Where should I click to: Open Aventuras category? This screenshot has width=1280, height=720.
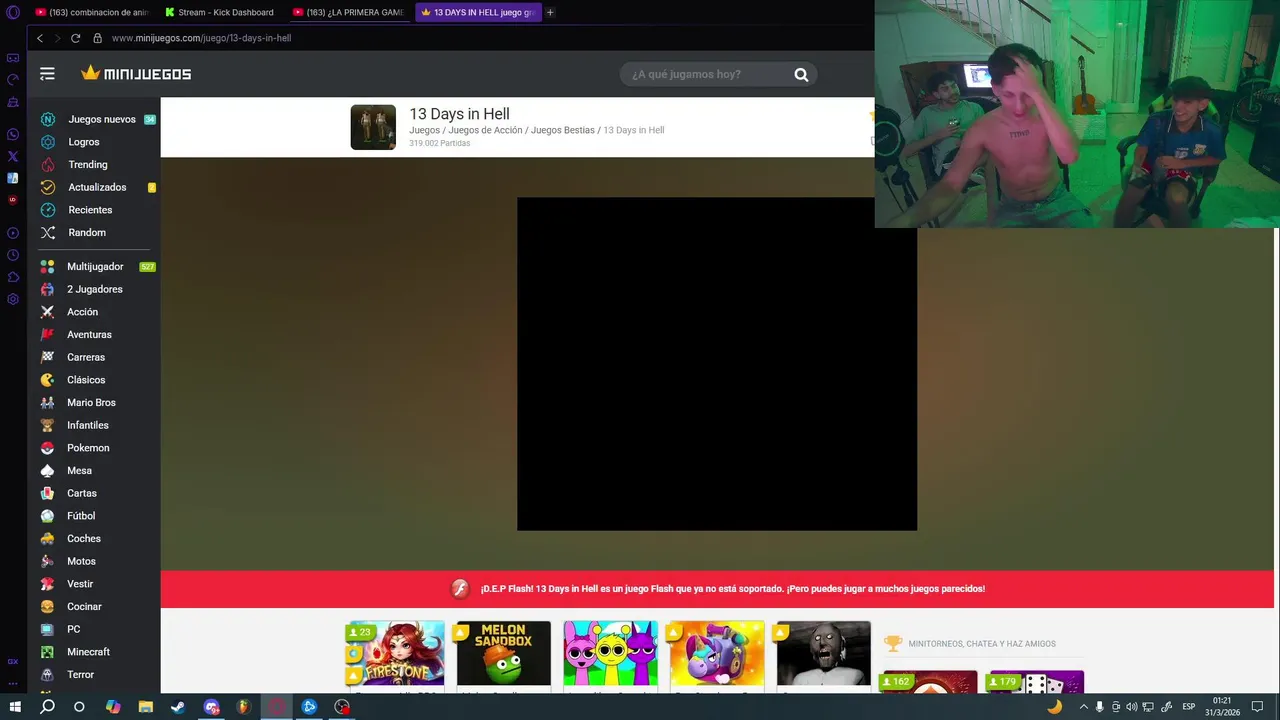click(89, 335)
